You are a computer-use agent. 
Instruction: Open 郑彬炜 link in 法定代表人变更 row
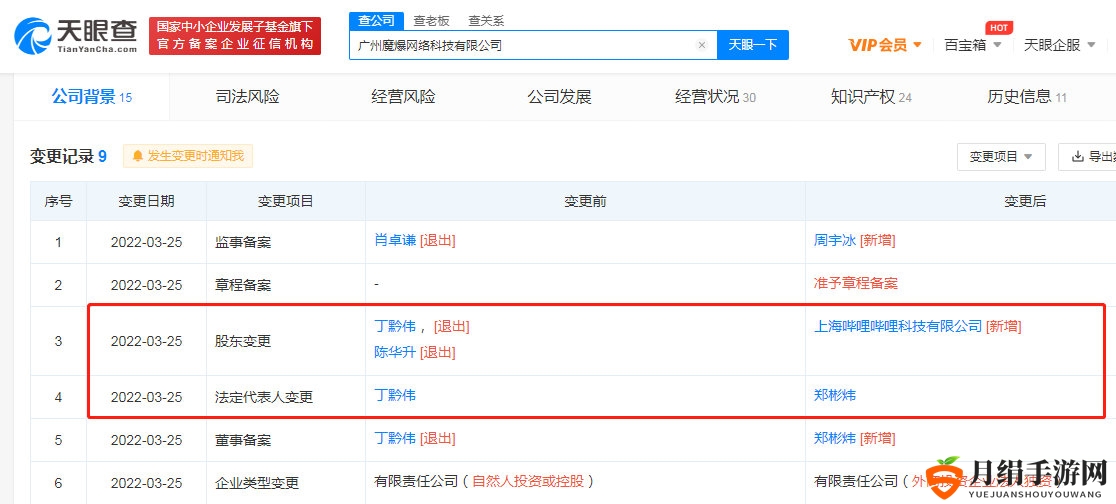(x=835, y=394)
